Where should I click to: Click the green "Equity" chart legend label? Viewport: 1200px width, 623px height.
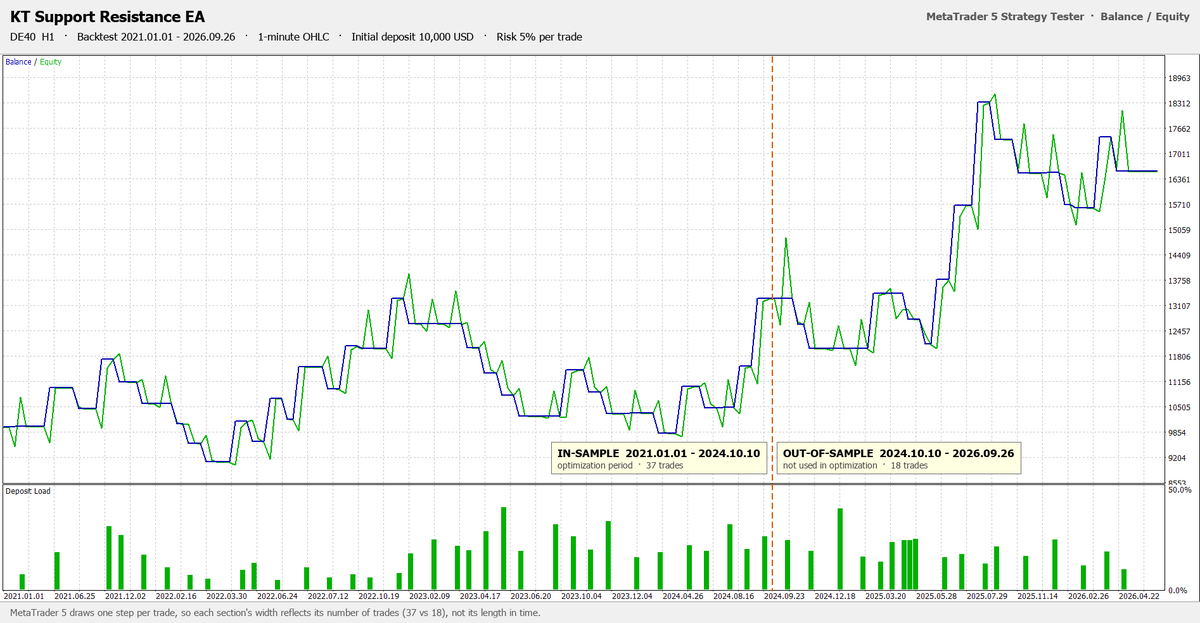coord(50,62)
